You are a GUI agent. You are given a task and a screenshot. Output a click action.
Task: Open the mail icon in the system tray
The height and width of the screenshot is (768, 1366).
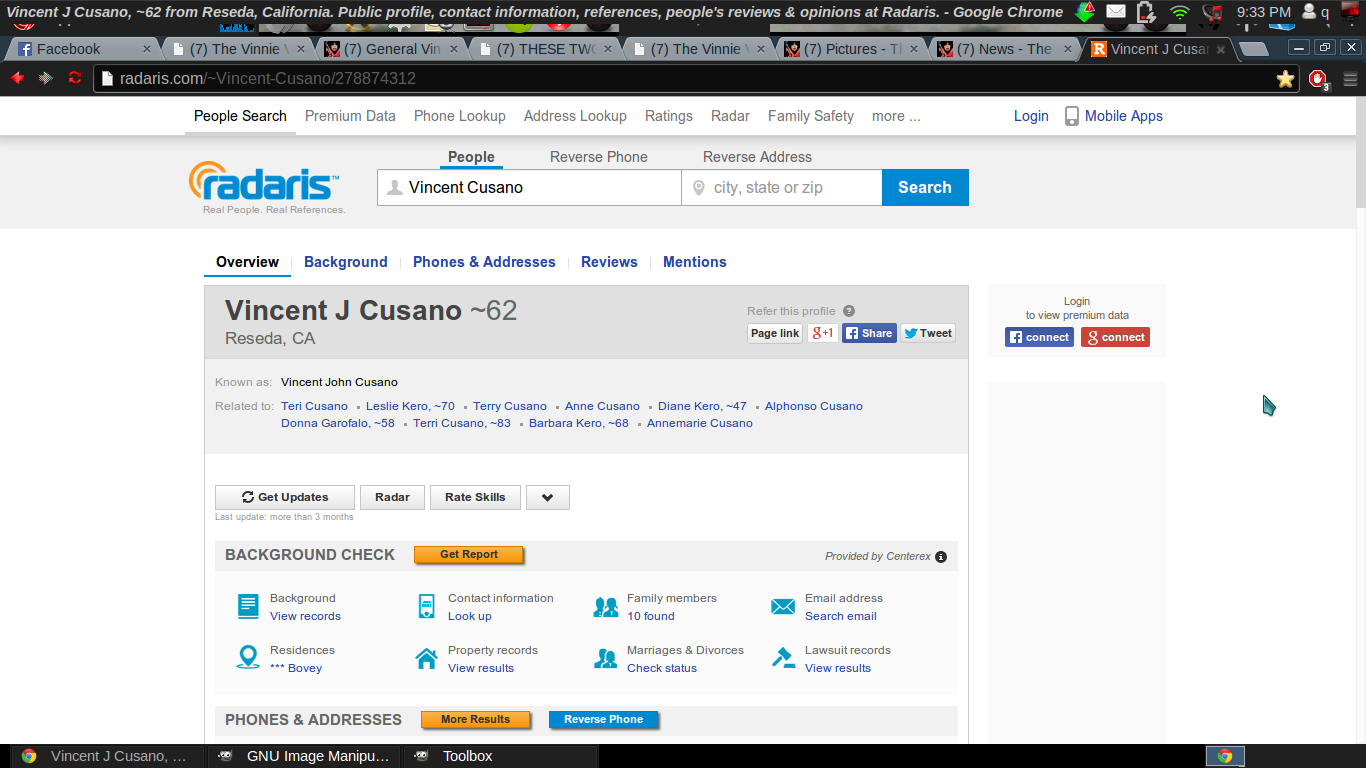tap(1116, 13)
